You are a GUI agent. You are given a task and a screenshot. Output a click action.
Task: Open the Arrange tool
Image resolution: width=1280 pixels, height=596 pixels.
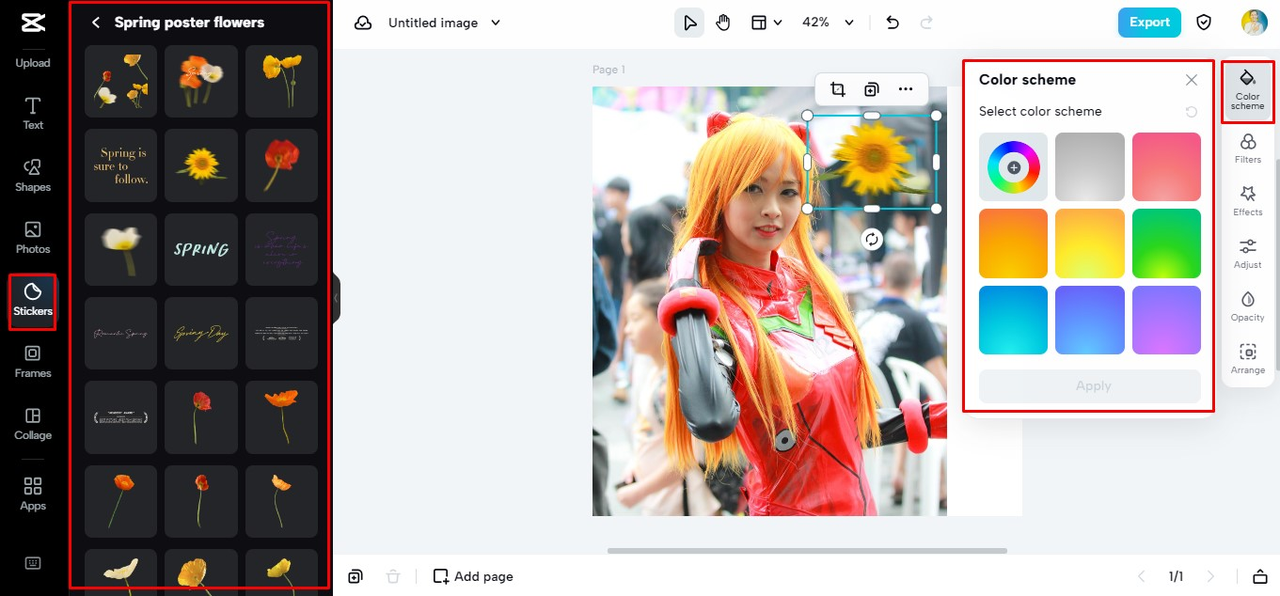[x=1248, y=359]
